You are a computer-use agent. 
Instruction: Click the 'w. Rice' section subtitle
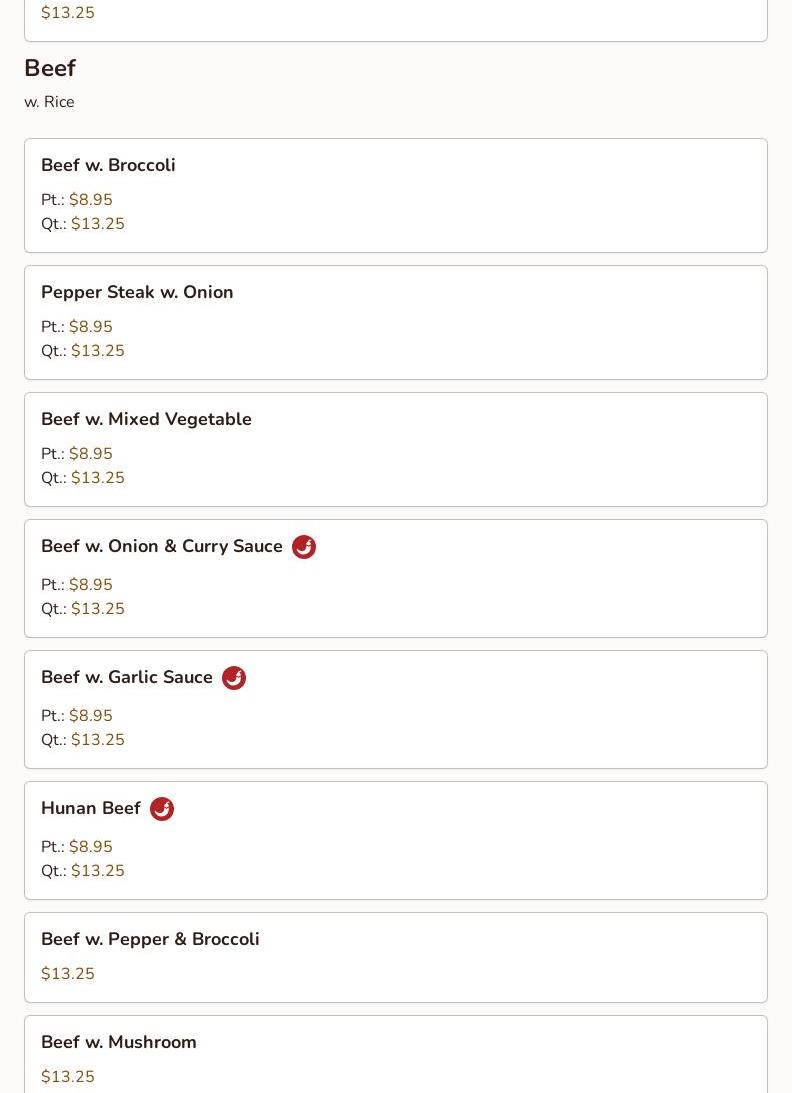49,102
